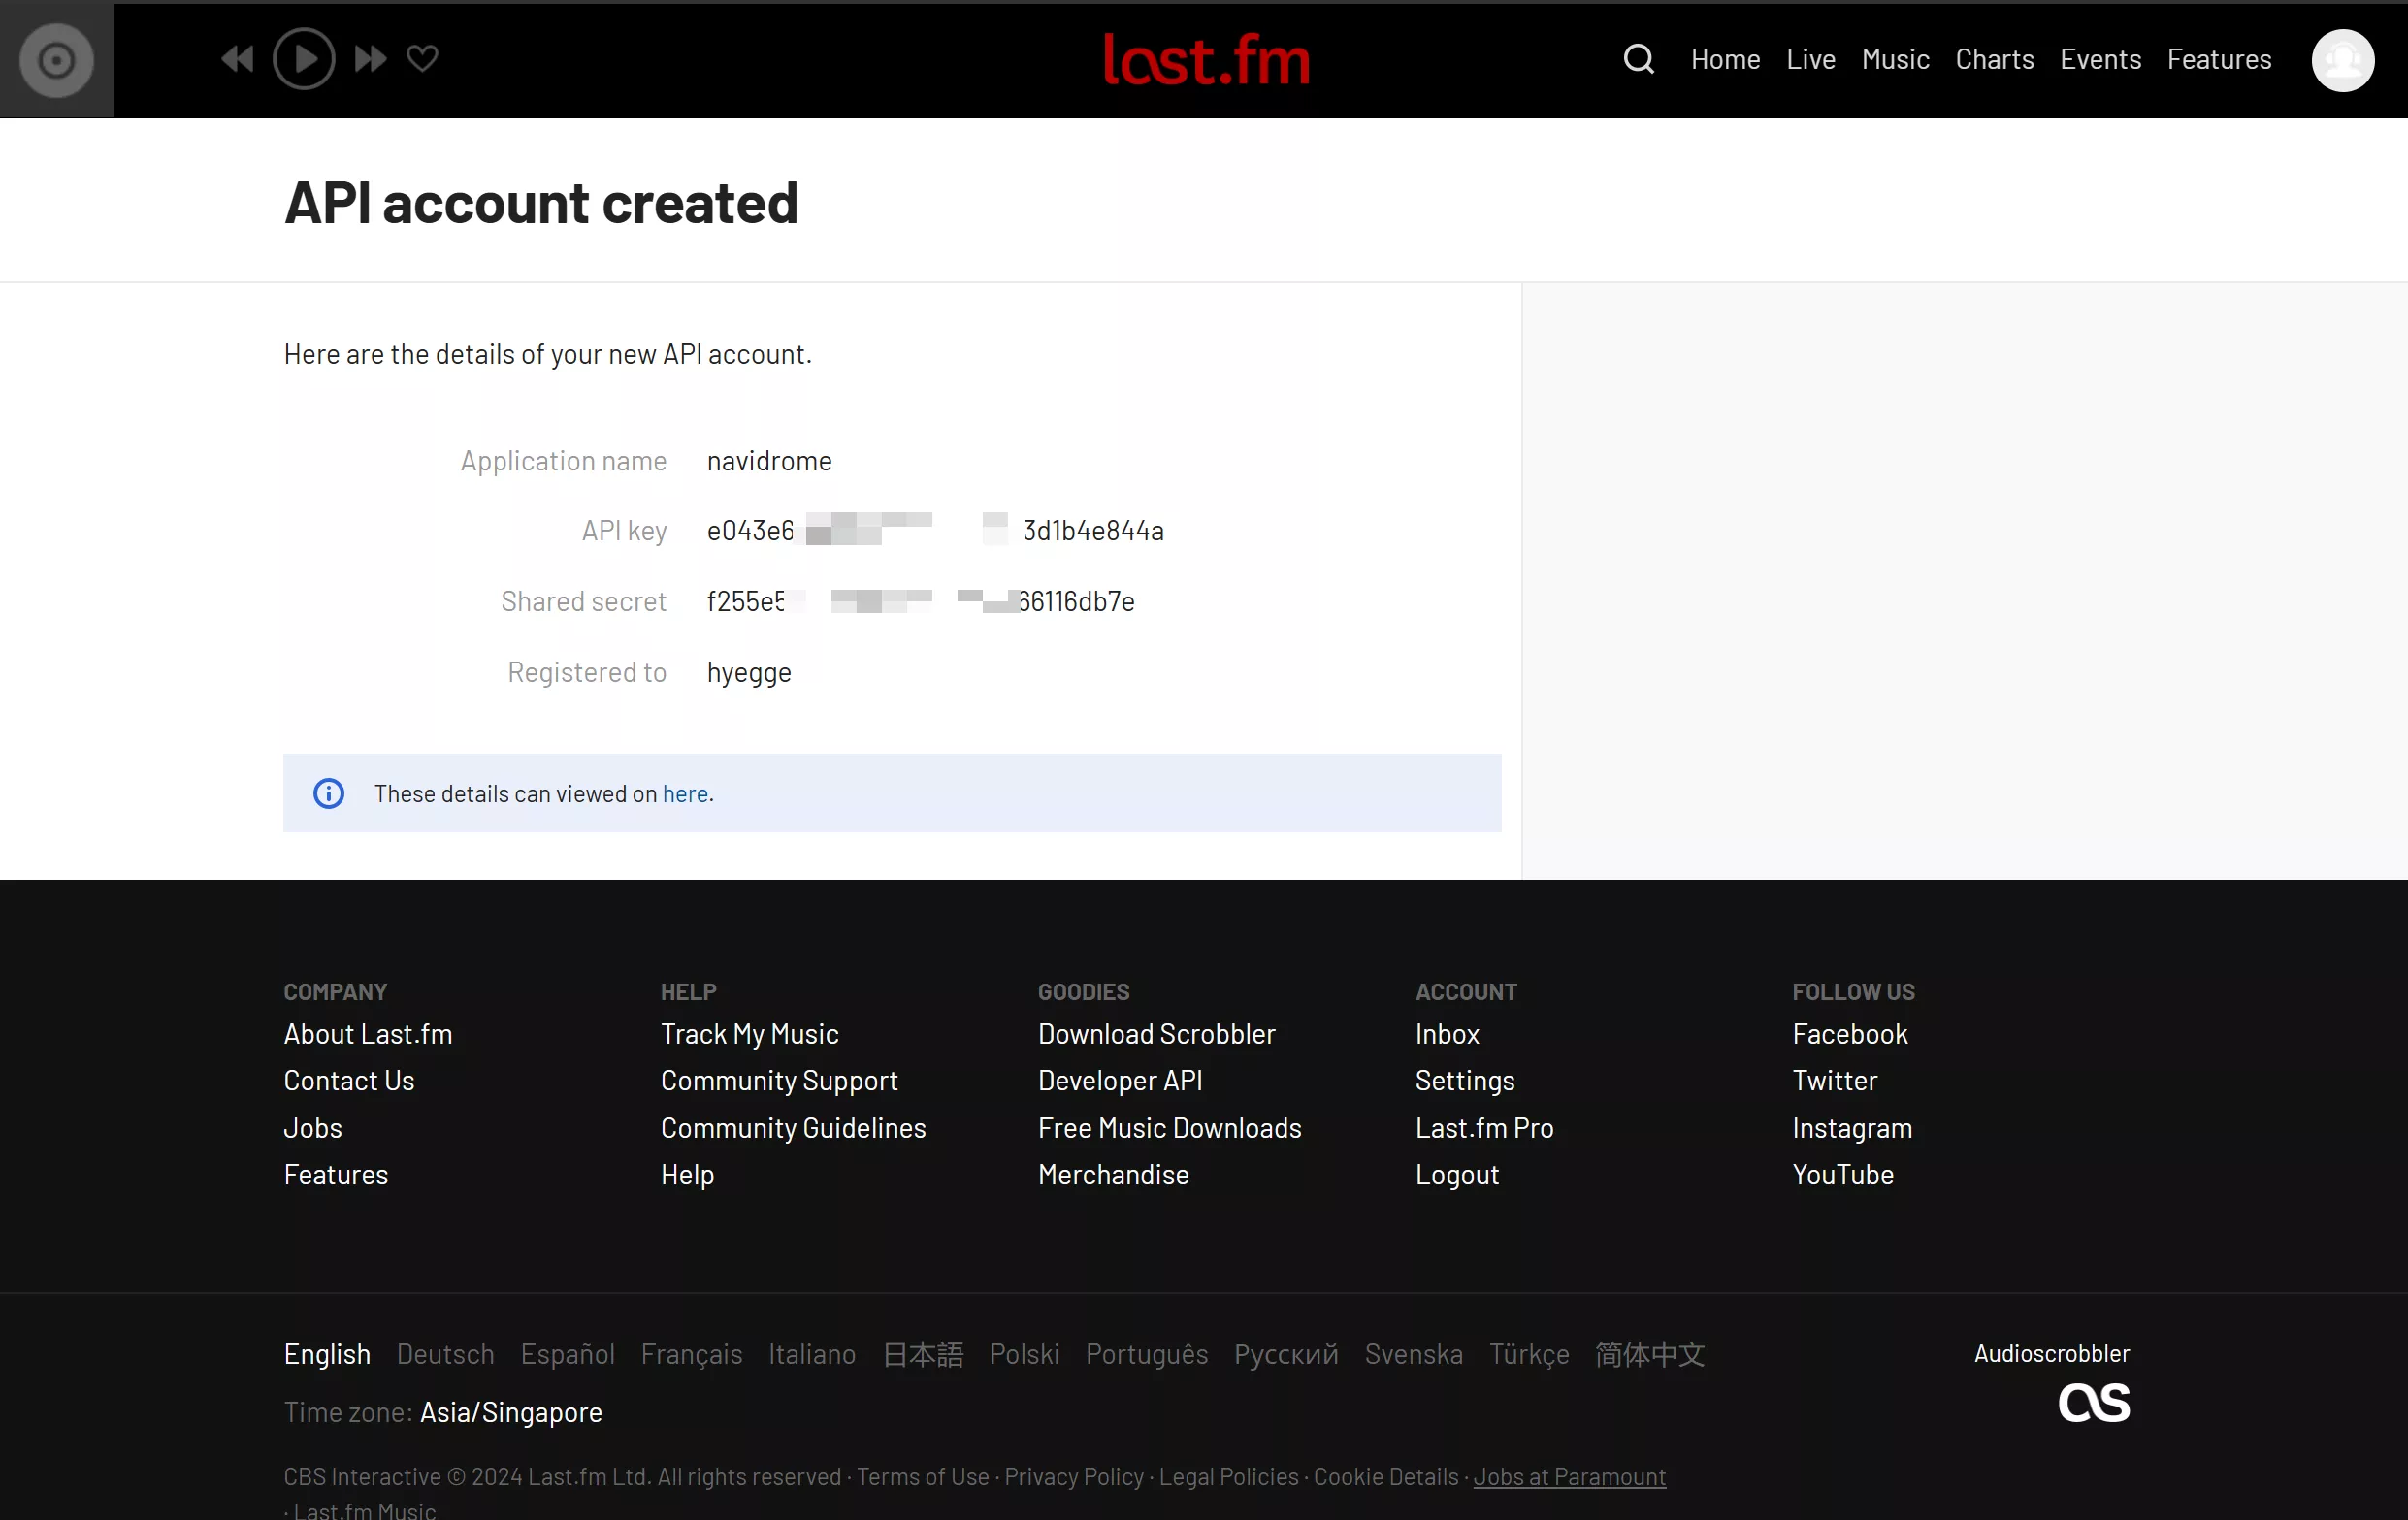
Task: Open Settings account link
Action: point(1465,1080)
